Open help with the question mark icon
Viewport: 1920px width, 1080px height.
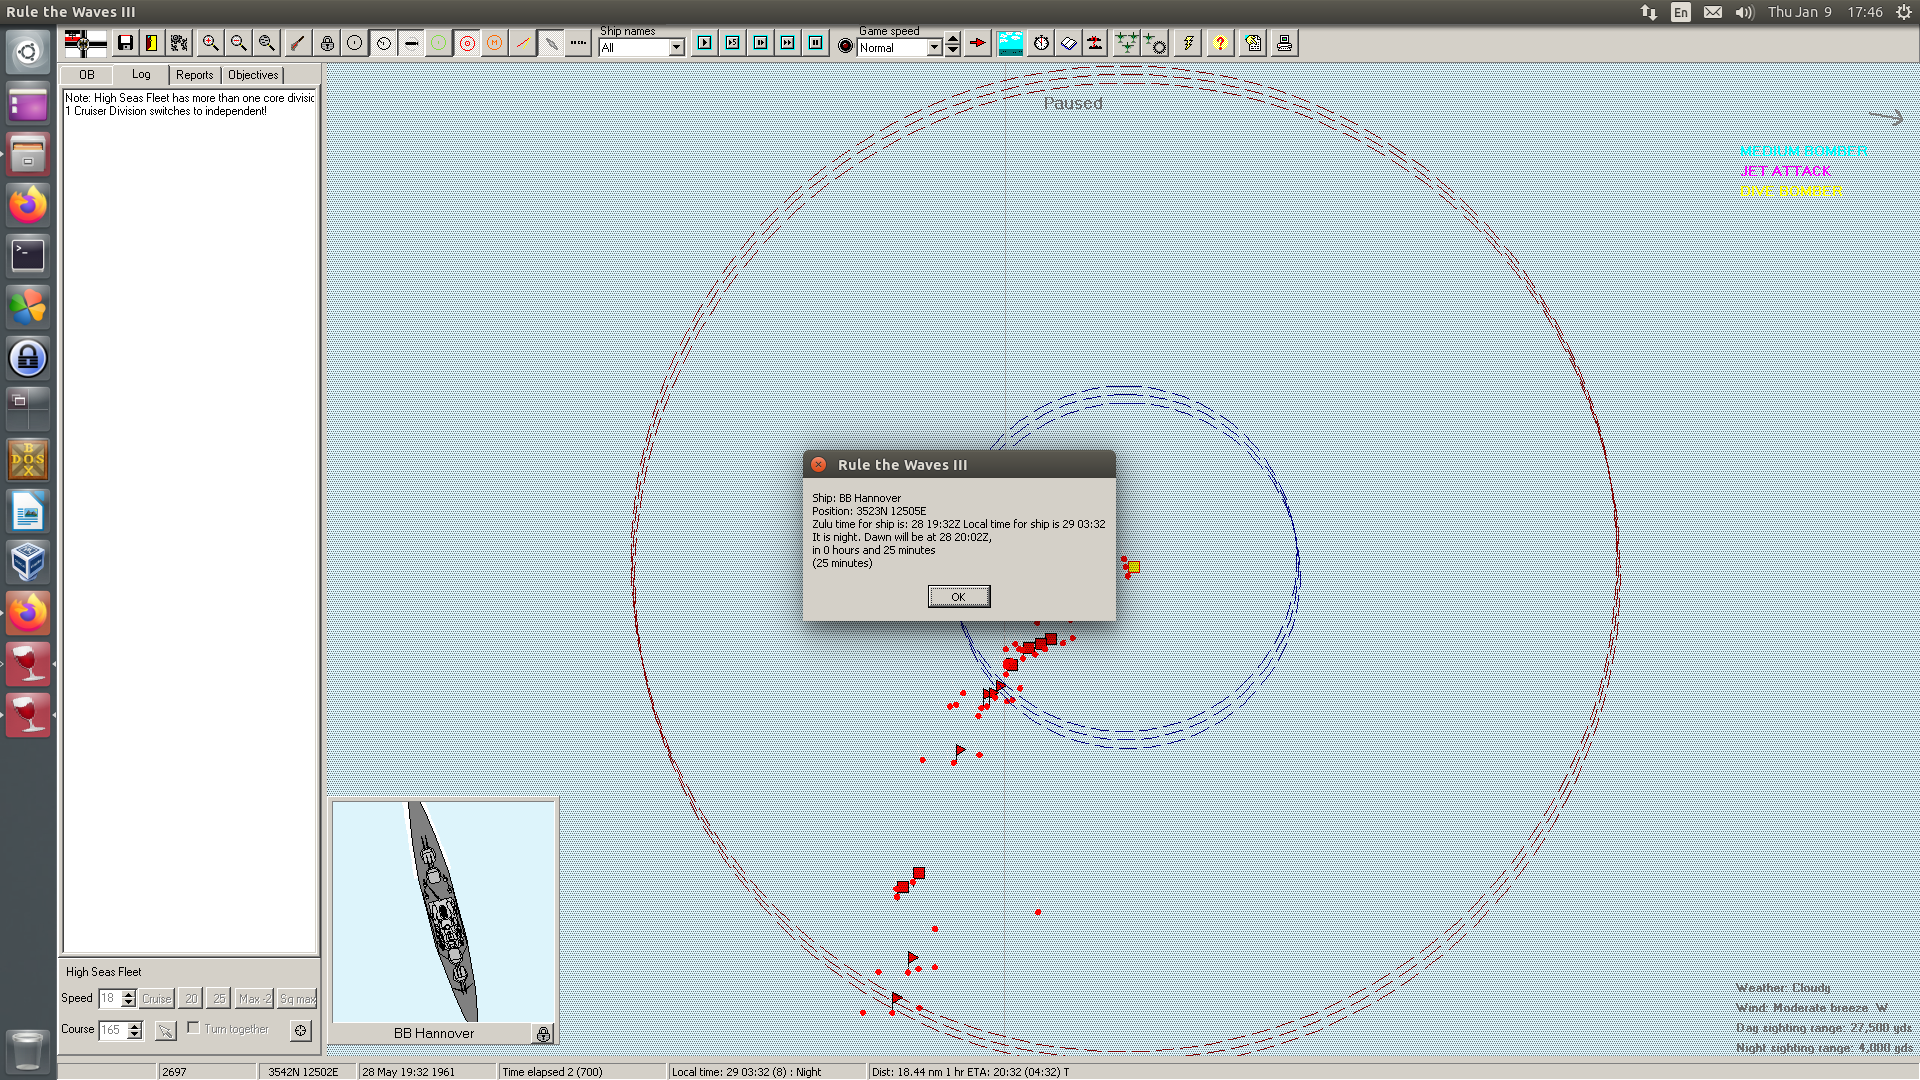1220,43
